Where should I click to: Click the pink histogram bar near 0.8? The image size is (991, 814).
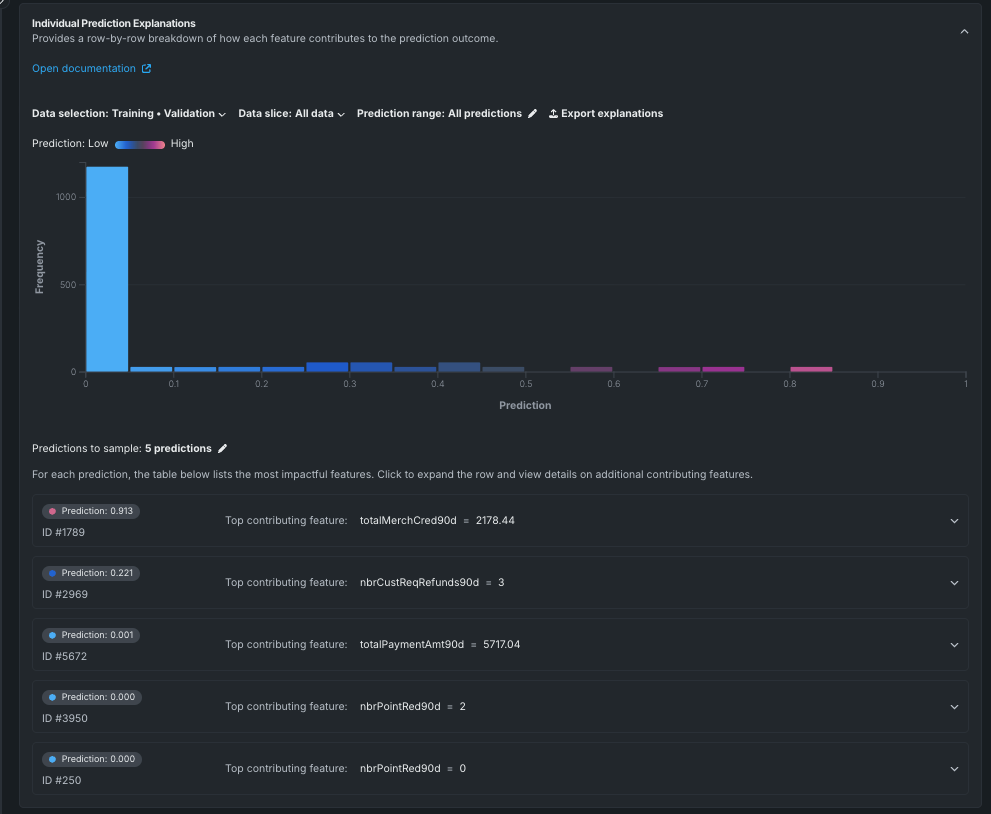pos(810,369)
